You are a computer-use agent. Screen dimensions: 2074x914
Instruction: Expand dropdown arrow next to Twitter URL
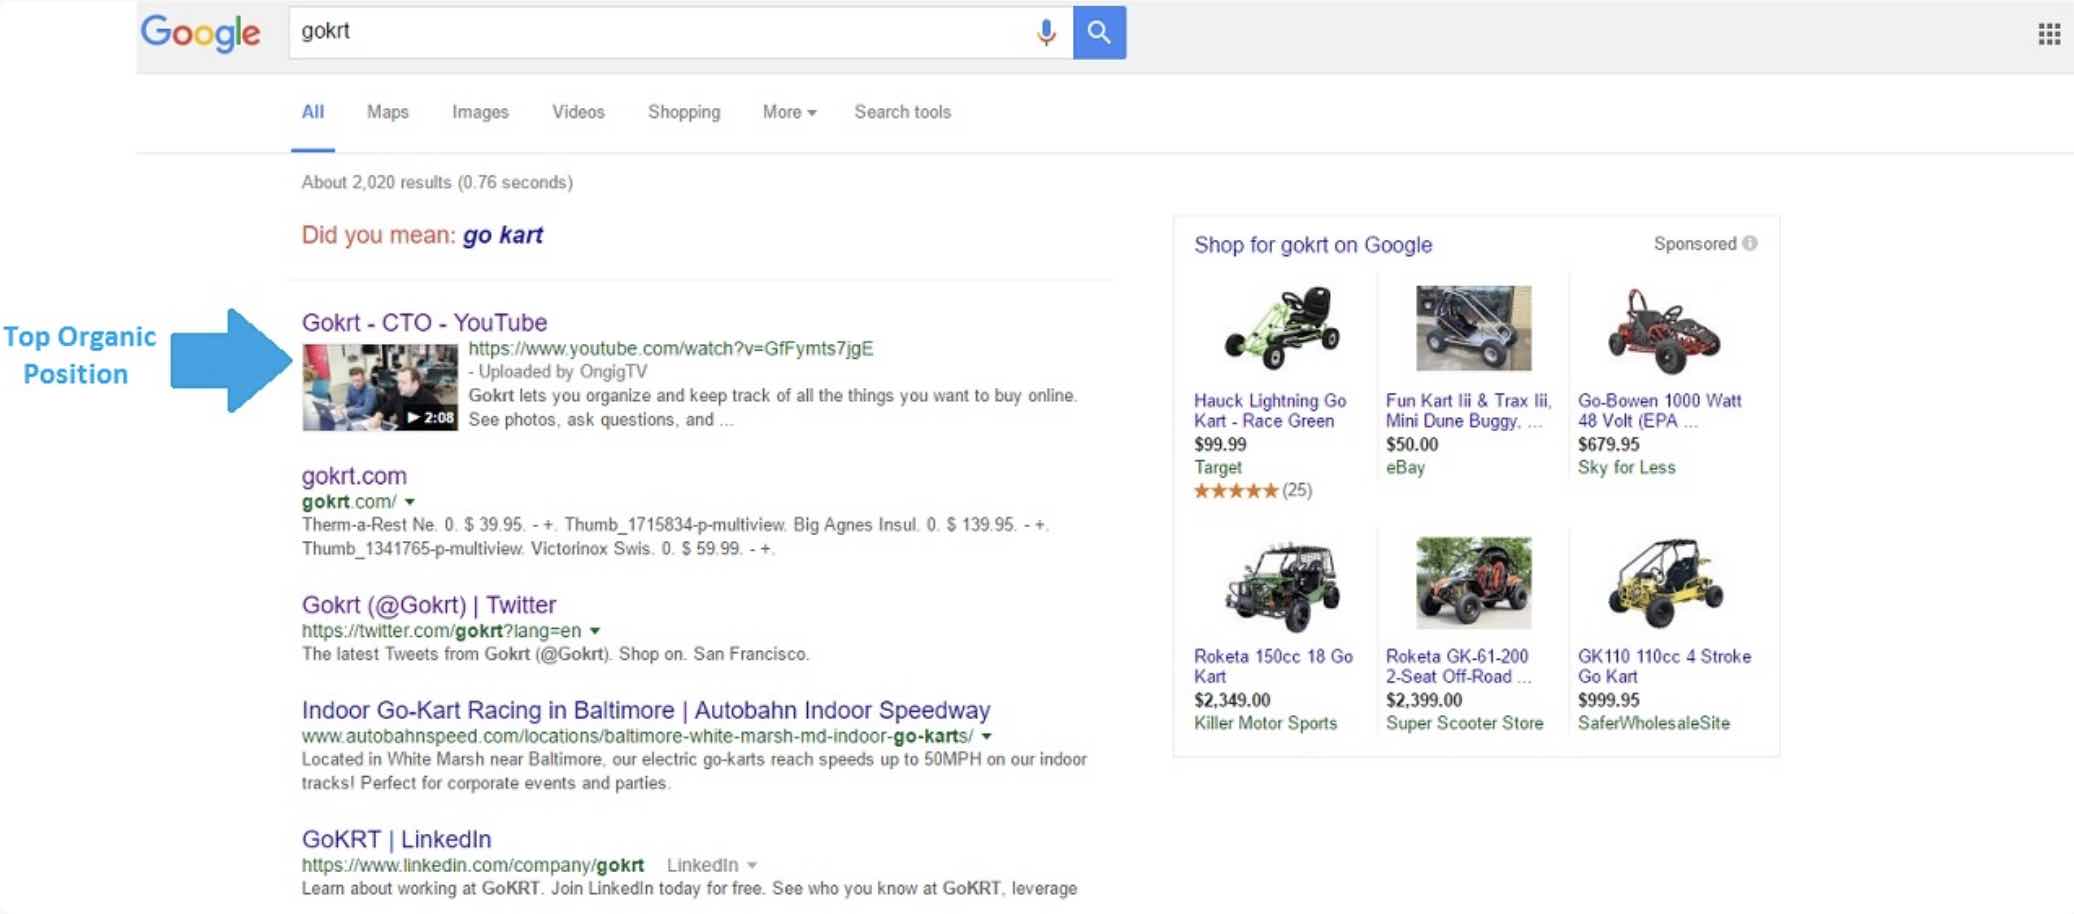[x=595, y=631]
